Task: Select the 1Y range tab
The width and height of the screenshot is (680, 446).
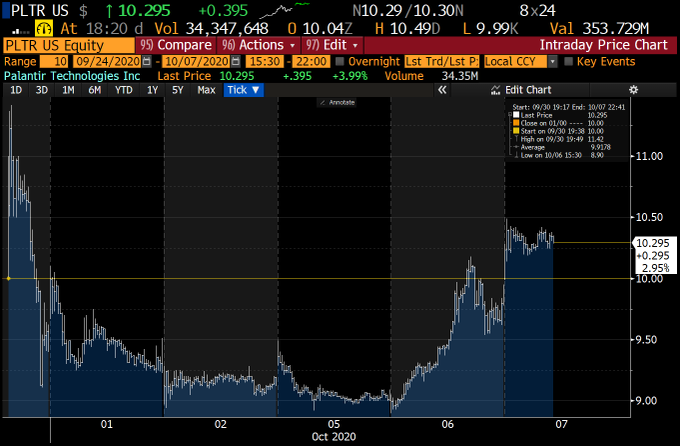Action: click(x=152, y=90)
